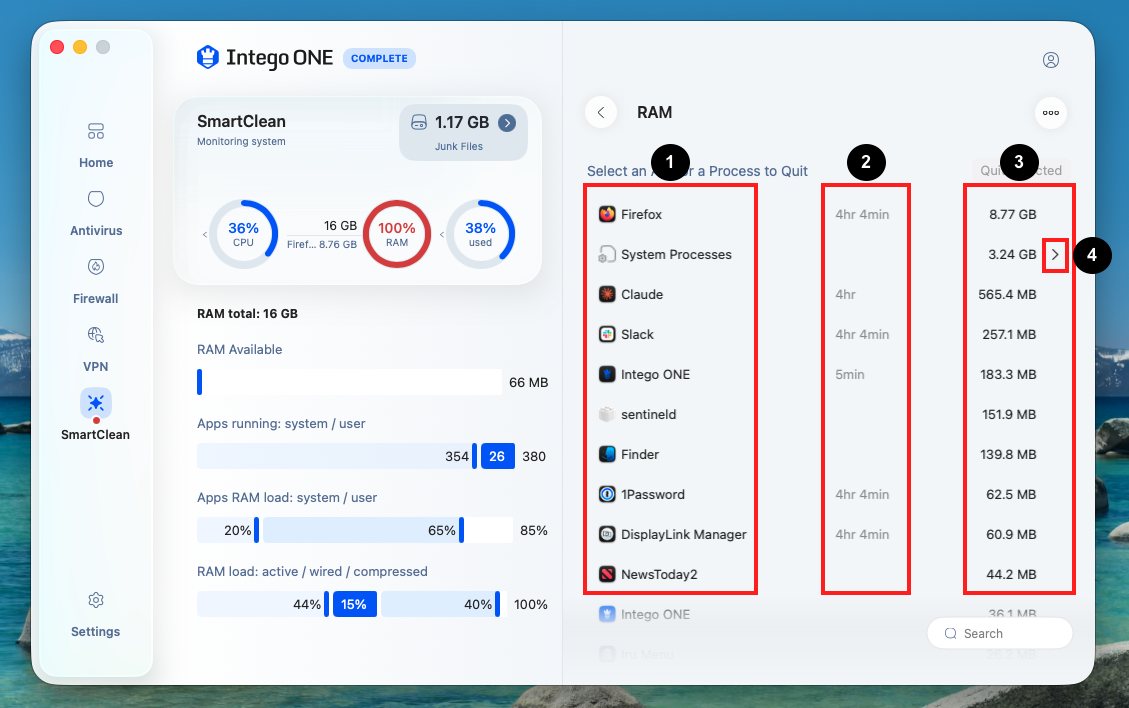This screenshot has height=708, width=1129.
Task: Click the RAM total: 16 GB label
Action: tap(247, 313)
